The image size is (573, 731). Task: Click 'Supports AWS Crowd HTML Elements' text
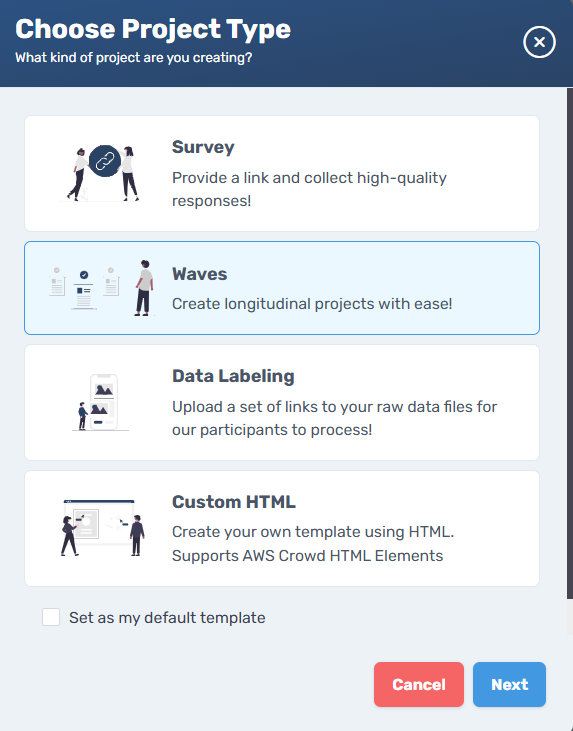(x=307, y=556)
